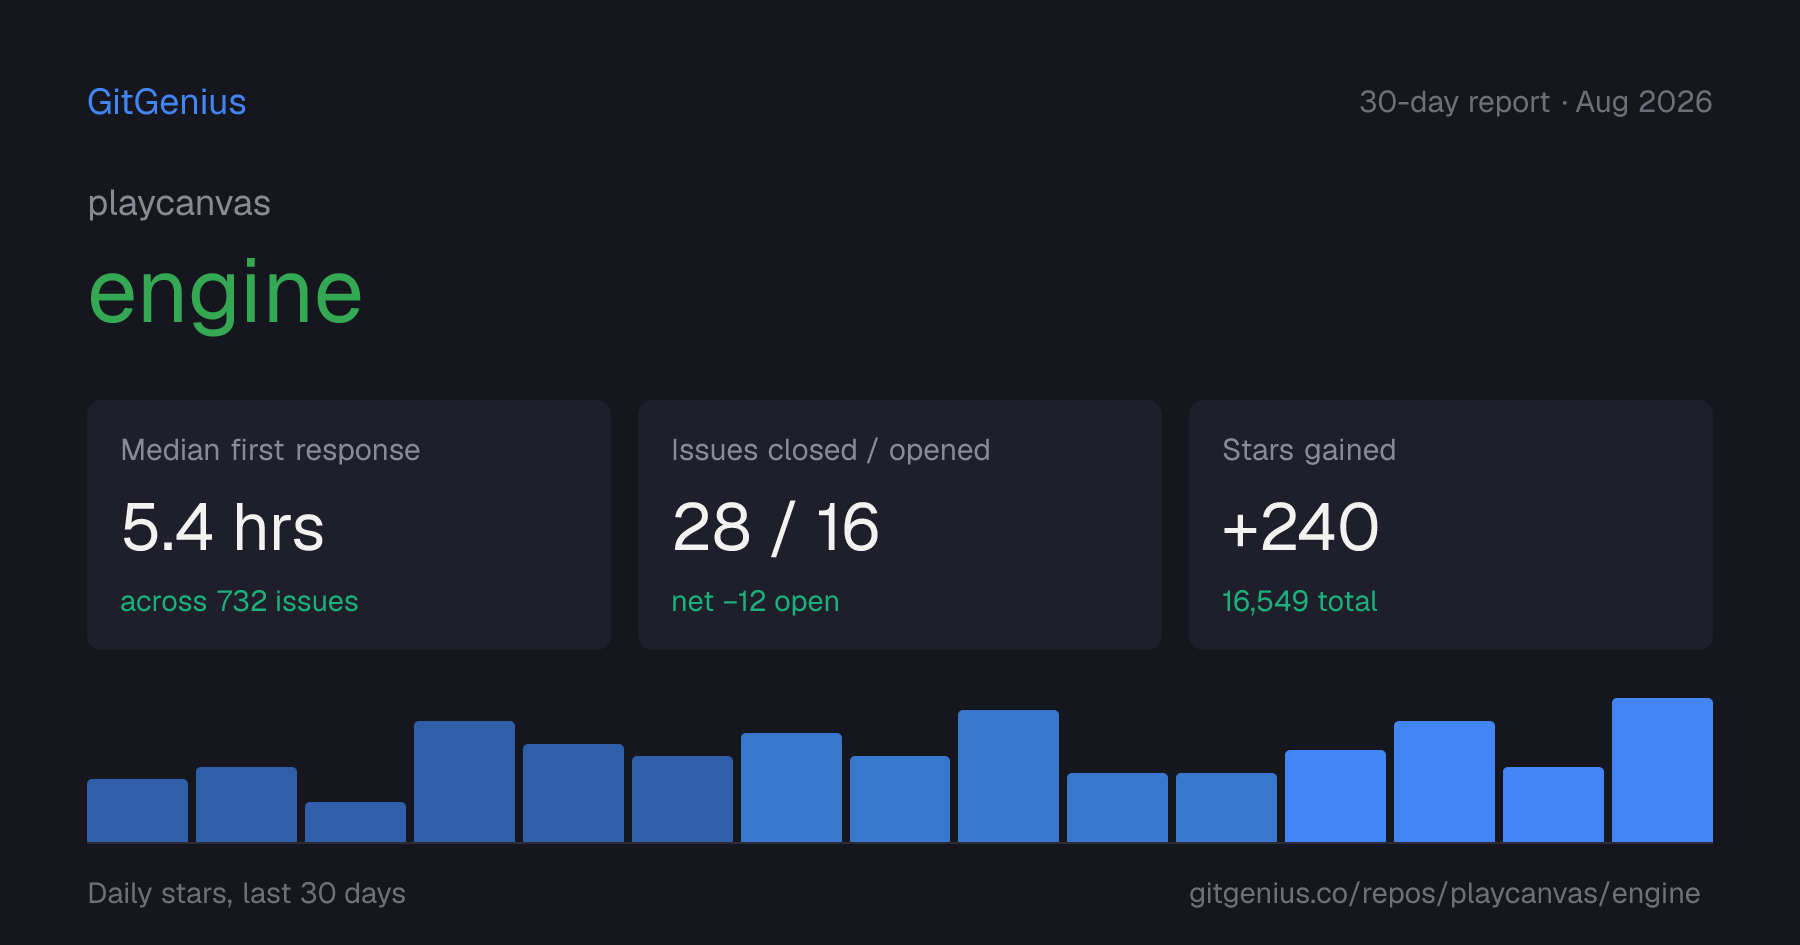Click the tallest bar in the daily stars chart
Screen dimensions: 1800x945
(x=1662, y=770)
